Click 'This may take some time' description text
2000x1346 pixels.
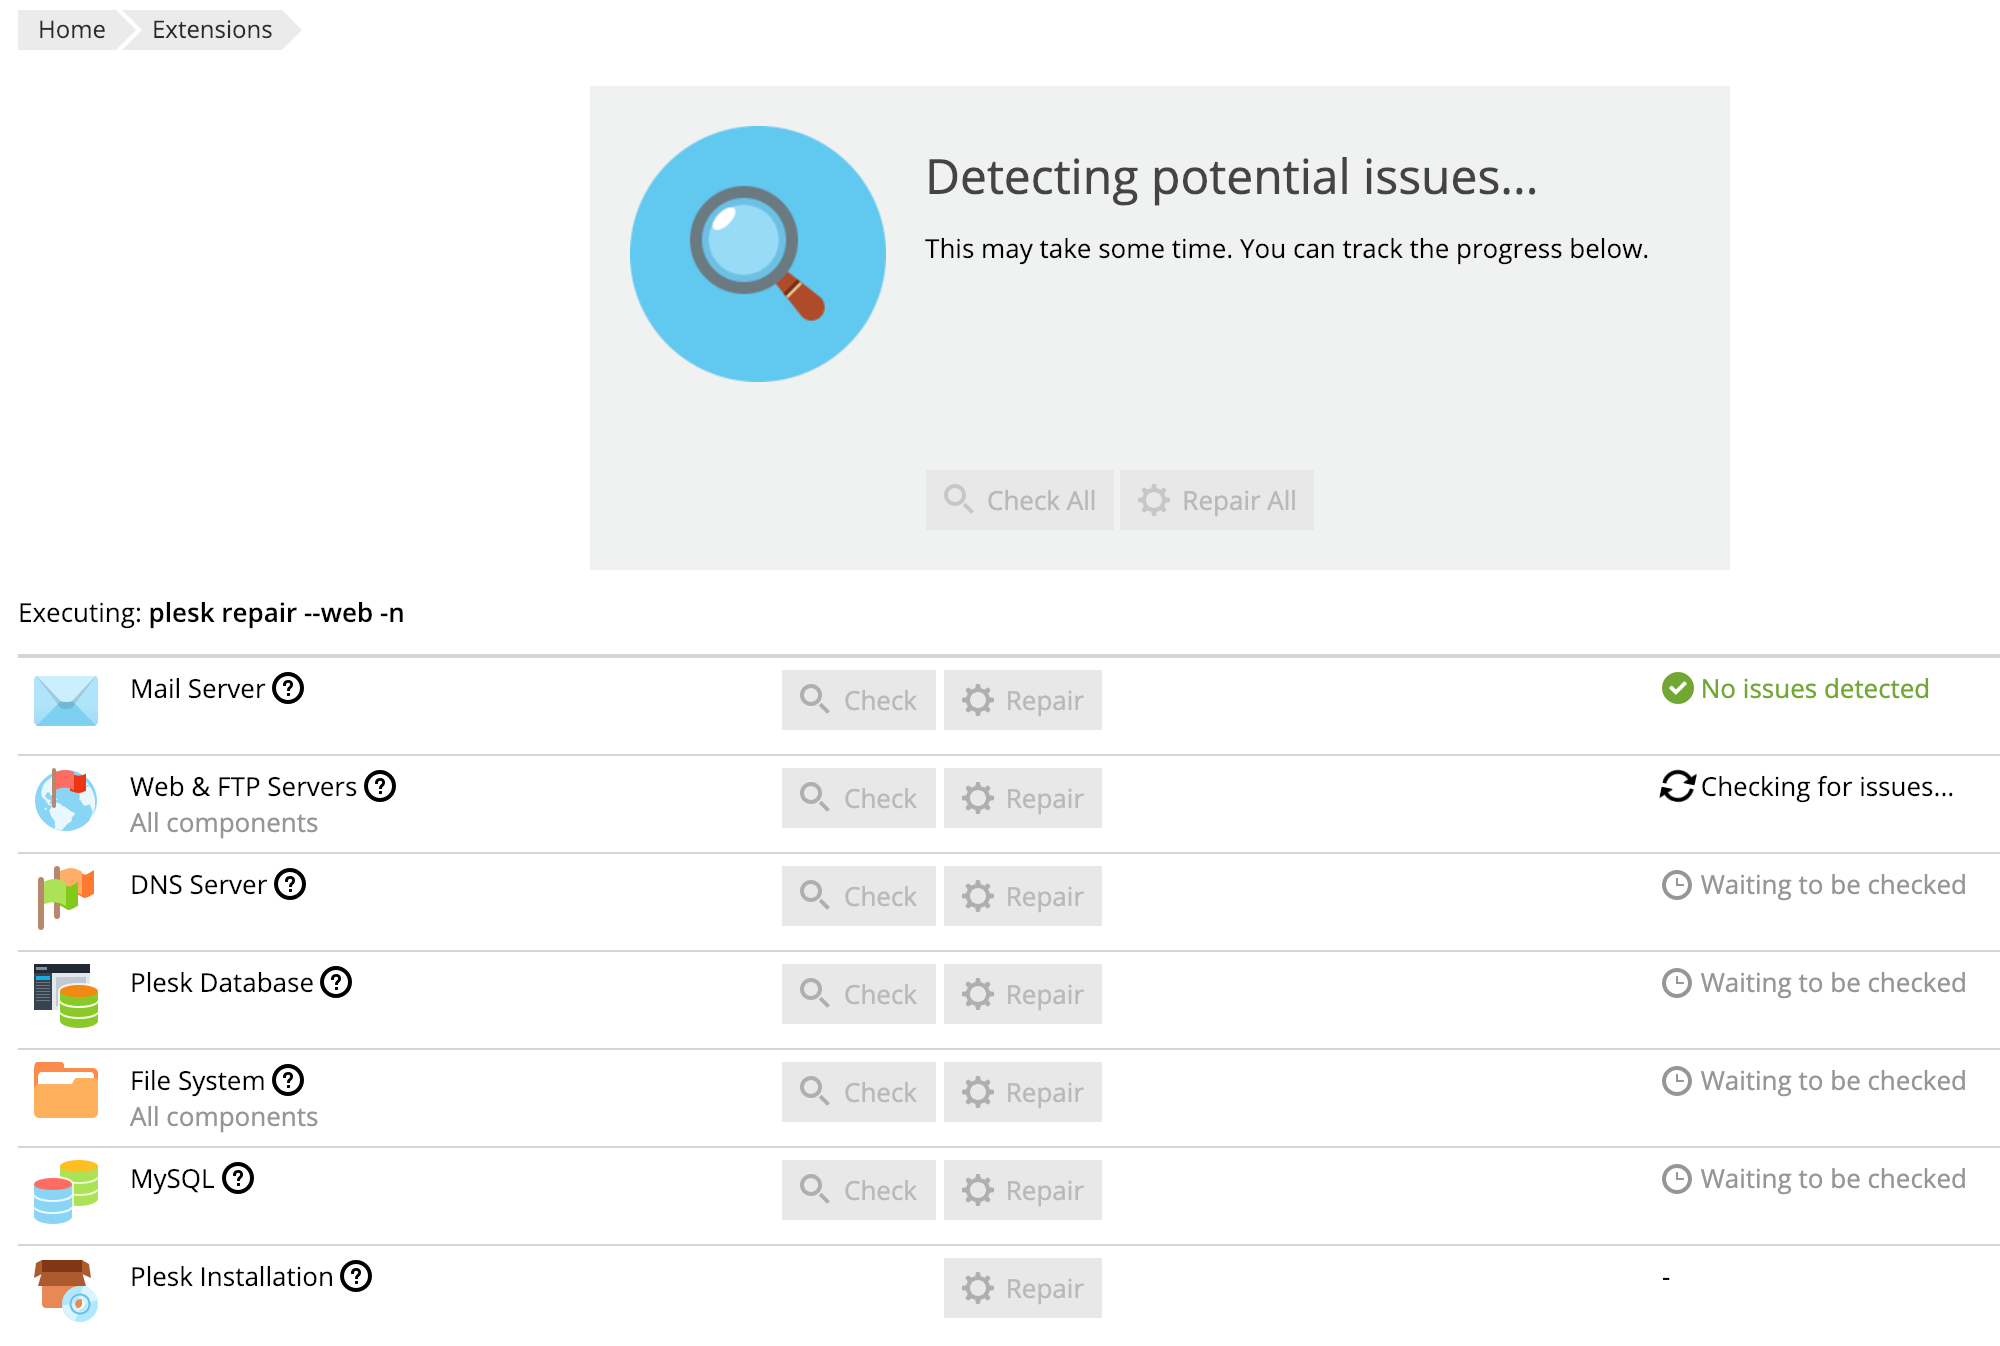[1286, 249]
